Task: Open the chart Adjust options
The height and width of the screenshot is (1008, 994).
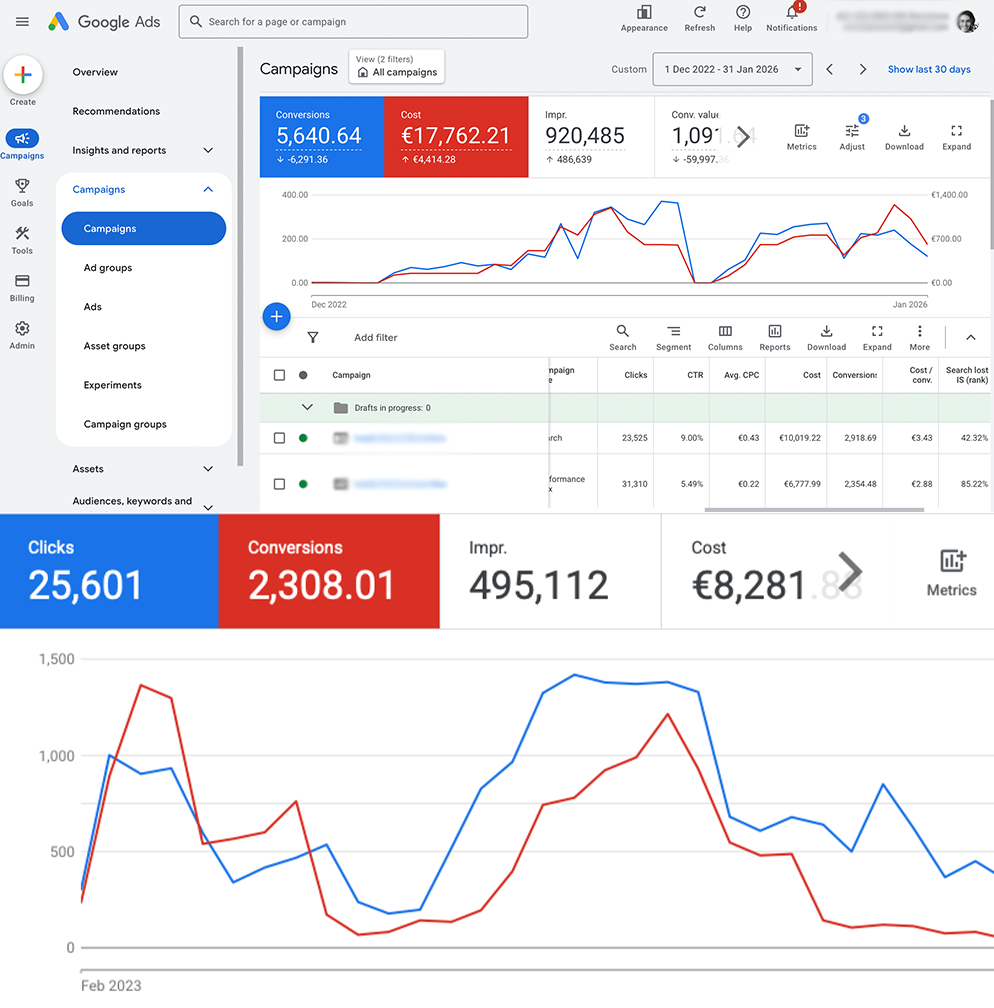Action: [852, 137]
